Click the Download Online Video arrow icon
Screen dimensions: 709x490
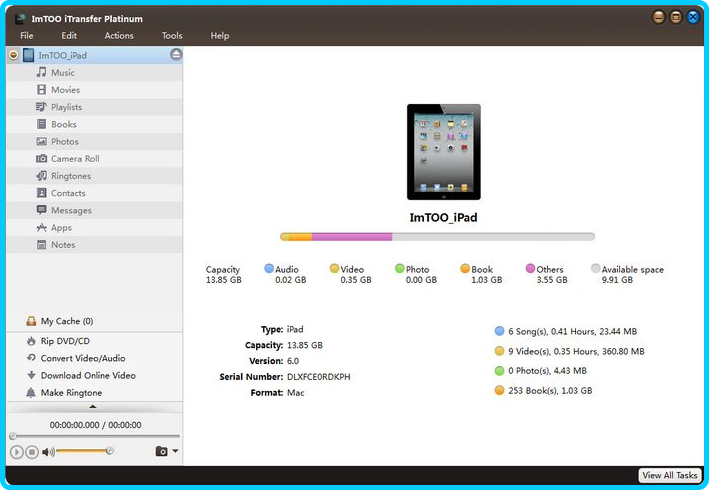pyautogui.click(x=31, y=375)
